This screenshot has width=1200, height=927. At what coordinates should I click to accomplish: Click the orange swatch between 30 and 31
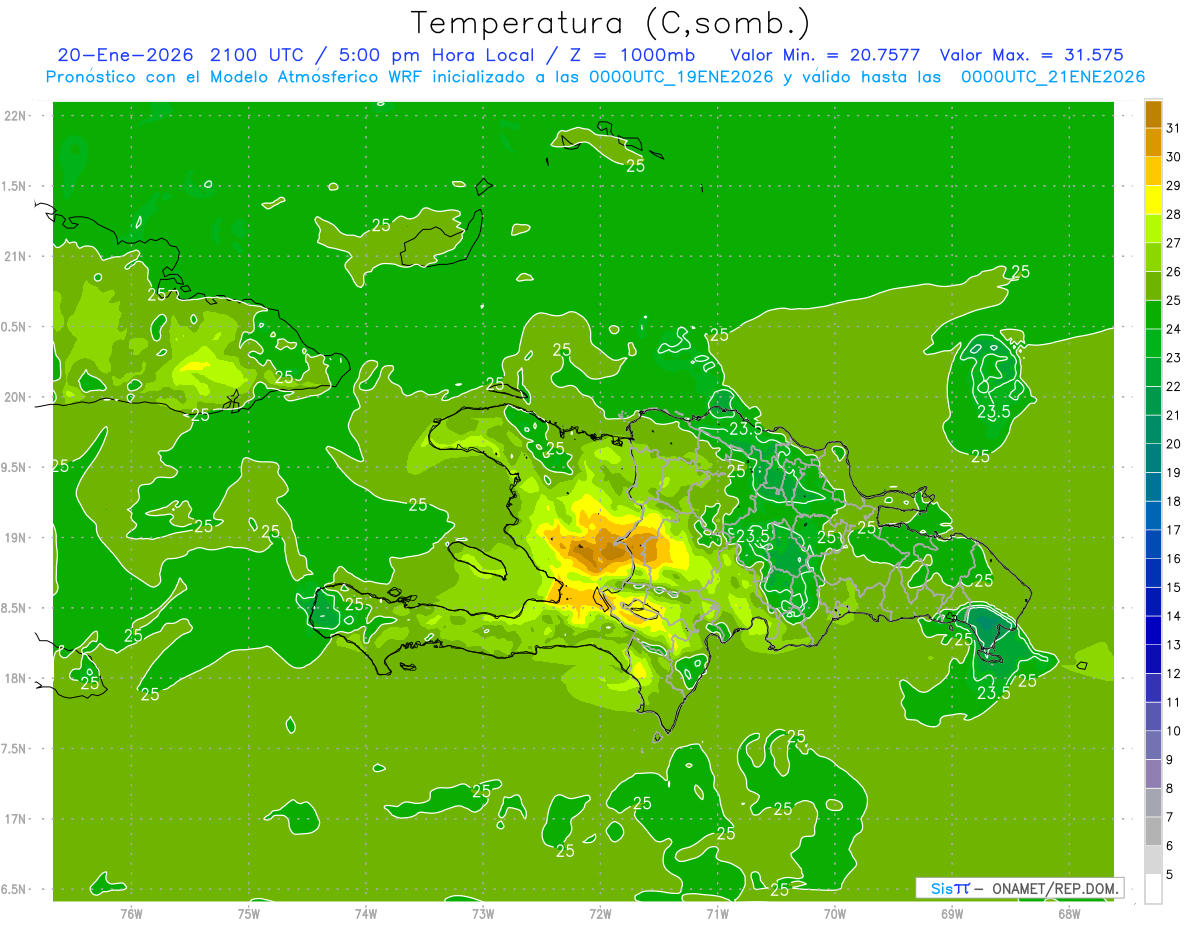coord(1153,142)
